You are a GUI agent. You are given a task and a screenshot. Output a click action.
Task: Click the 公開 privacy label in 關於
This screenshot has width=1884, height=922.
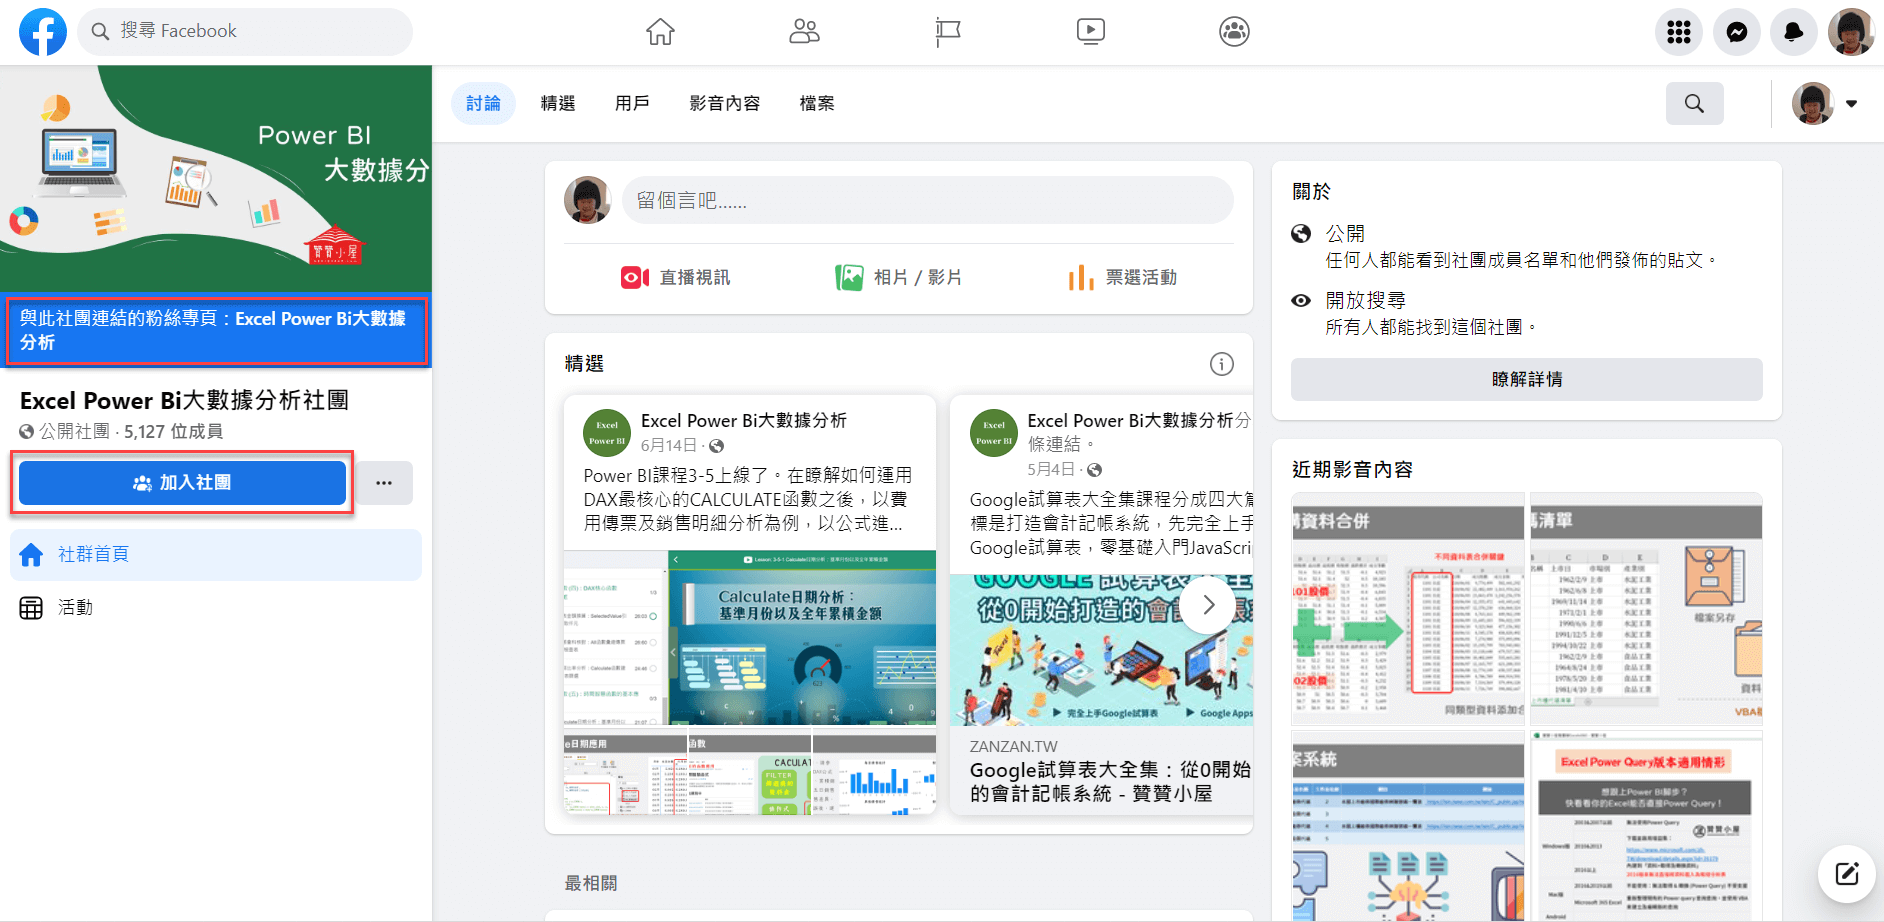click(1345, 234)
